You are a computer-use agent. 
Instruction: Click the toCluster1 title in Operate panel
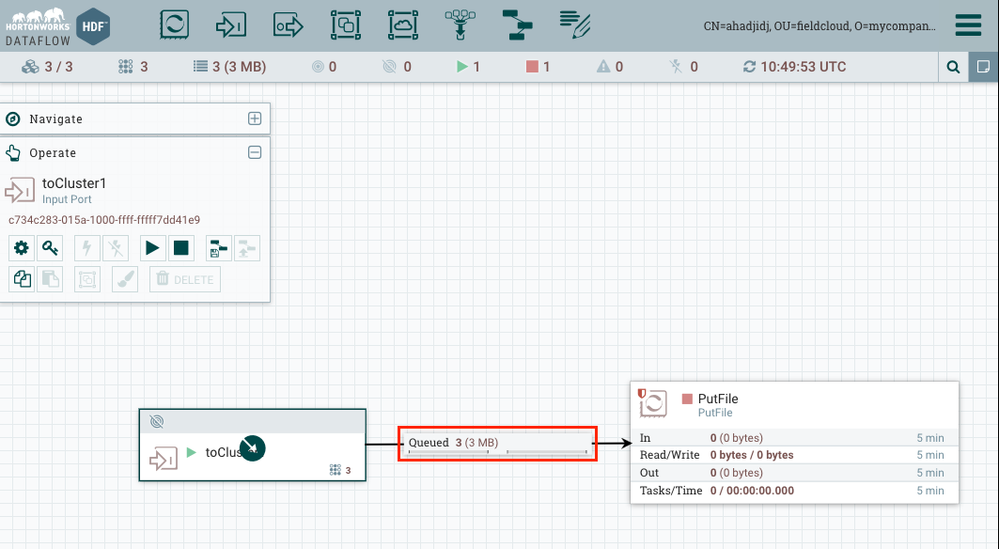coord(74,183)
